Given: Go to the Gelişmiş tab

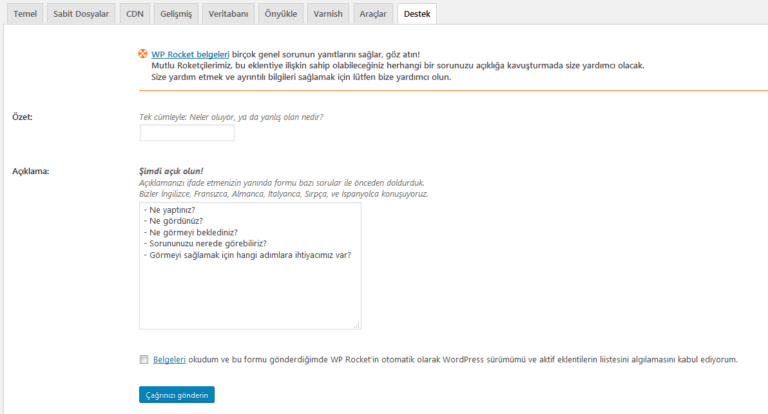Looking at the screenshot, I should 176,14.
